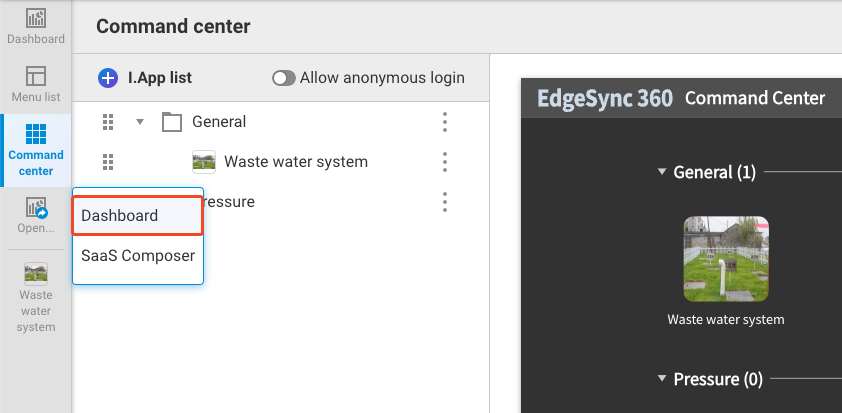Collapse Pressure (0) section in preview
The width and height of the screenshot is (842, 413).
click(x=662, y=380)
